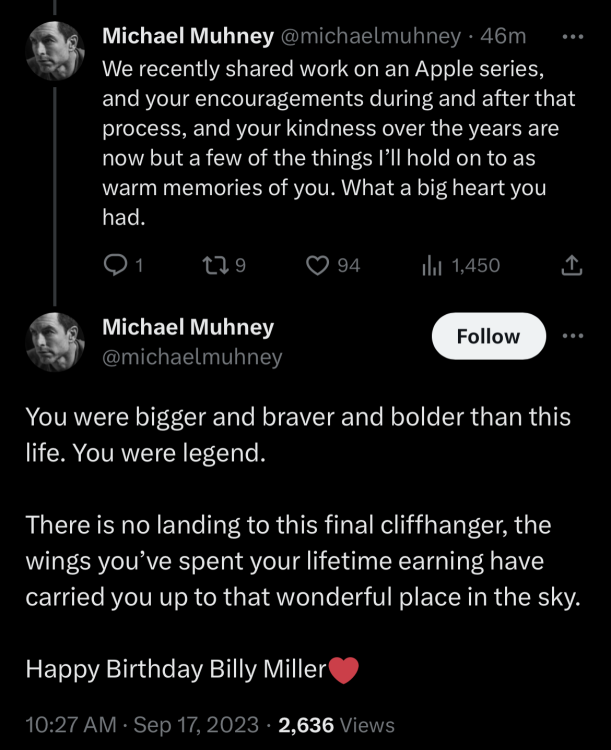Click the 46m timestamp
The height and width of the screenshot is (750, 611).
point(504,37)
